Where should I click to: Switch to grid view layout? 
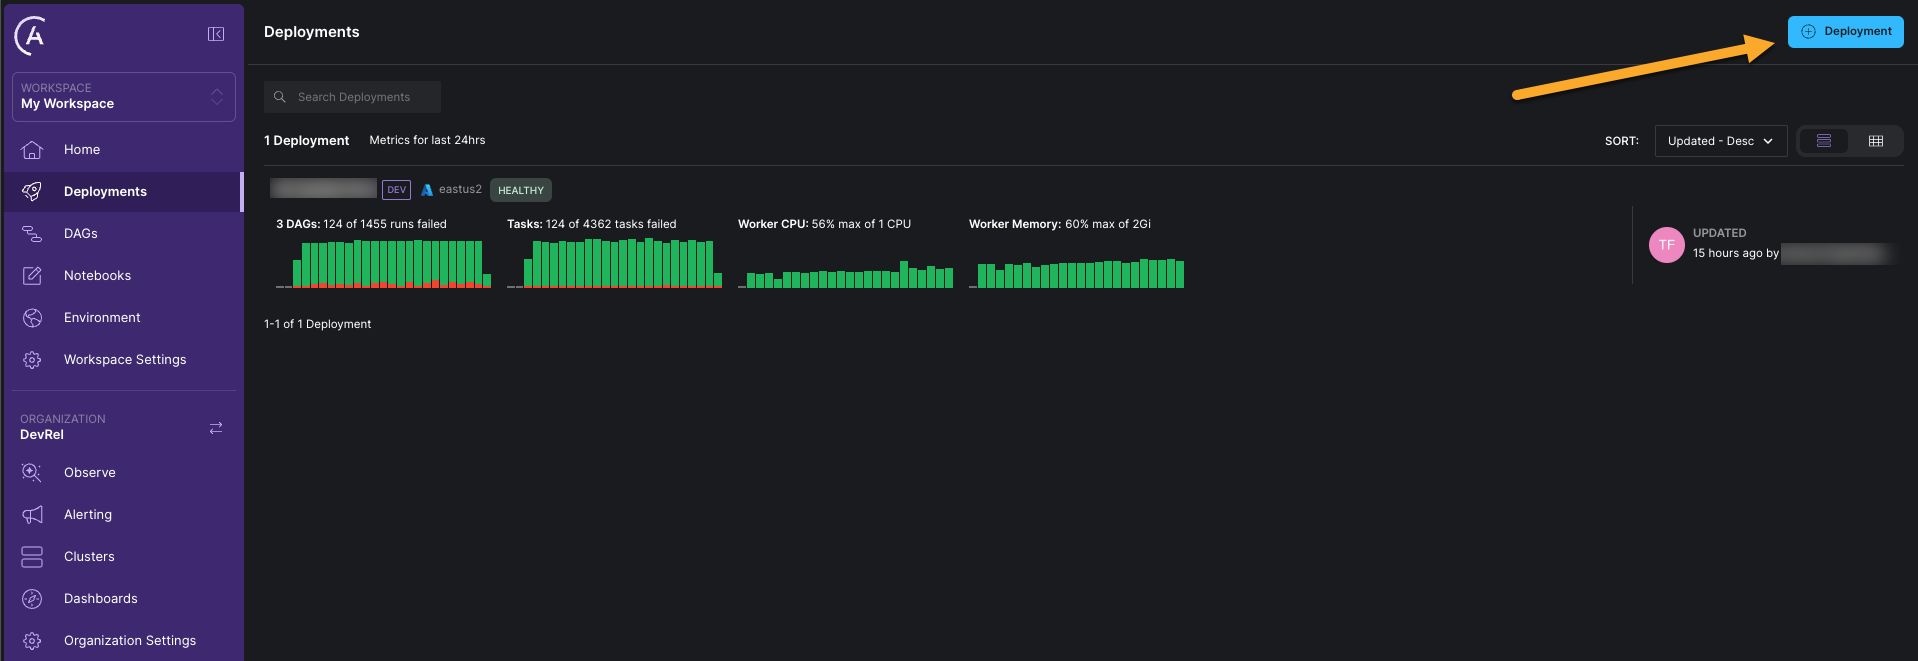1876,141
